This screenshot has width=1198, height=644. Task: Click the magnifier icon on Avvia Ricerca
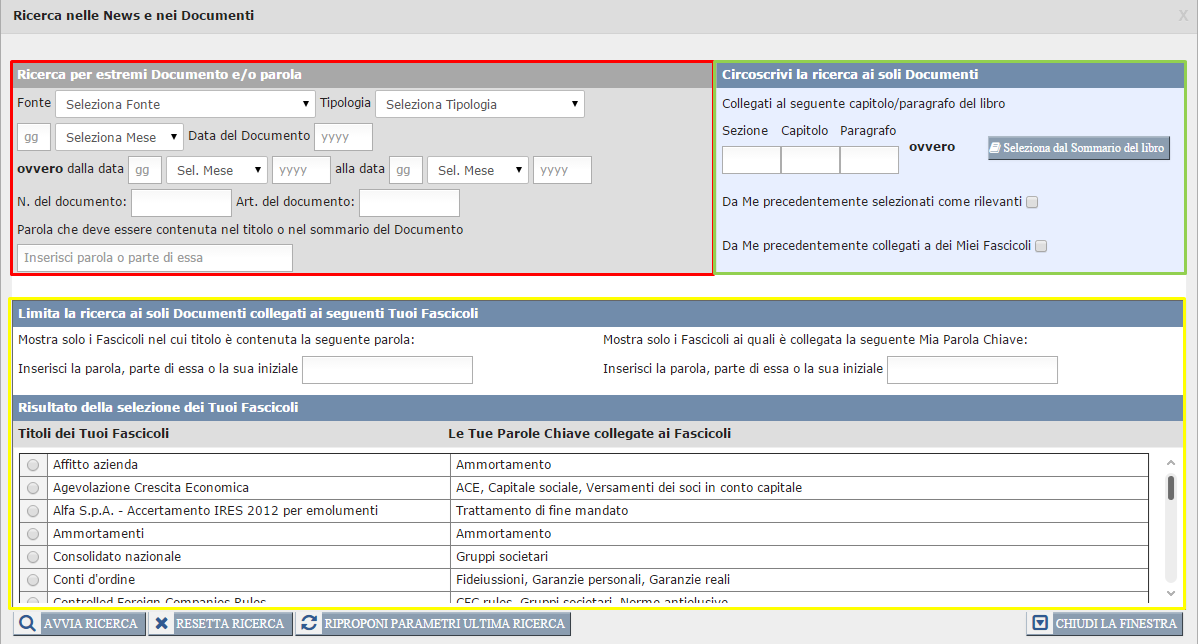[29, 624]
